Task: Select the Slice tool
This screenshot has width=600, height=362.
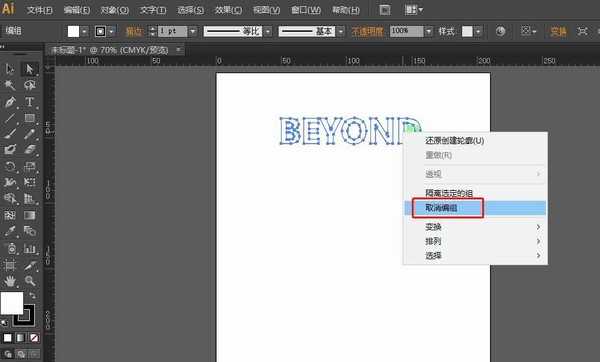Action: point(29,265)
